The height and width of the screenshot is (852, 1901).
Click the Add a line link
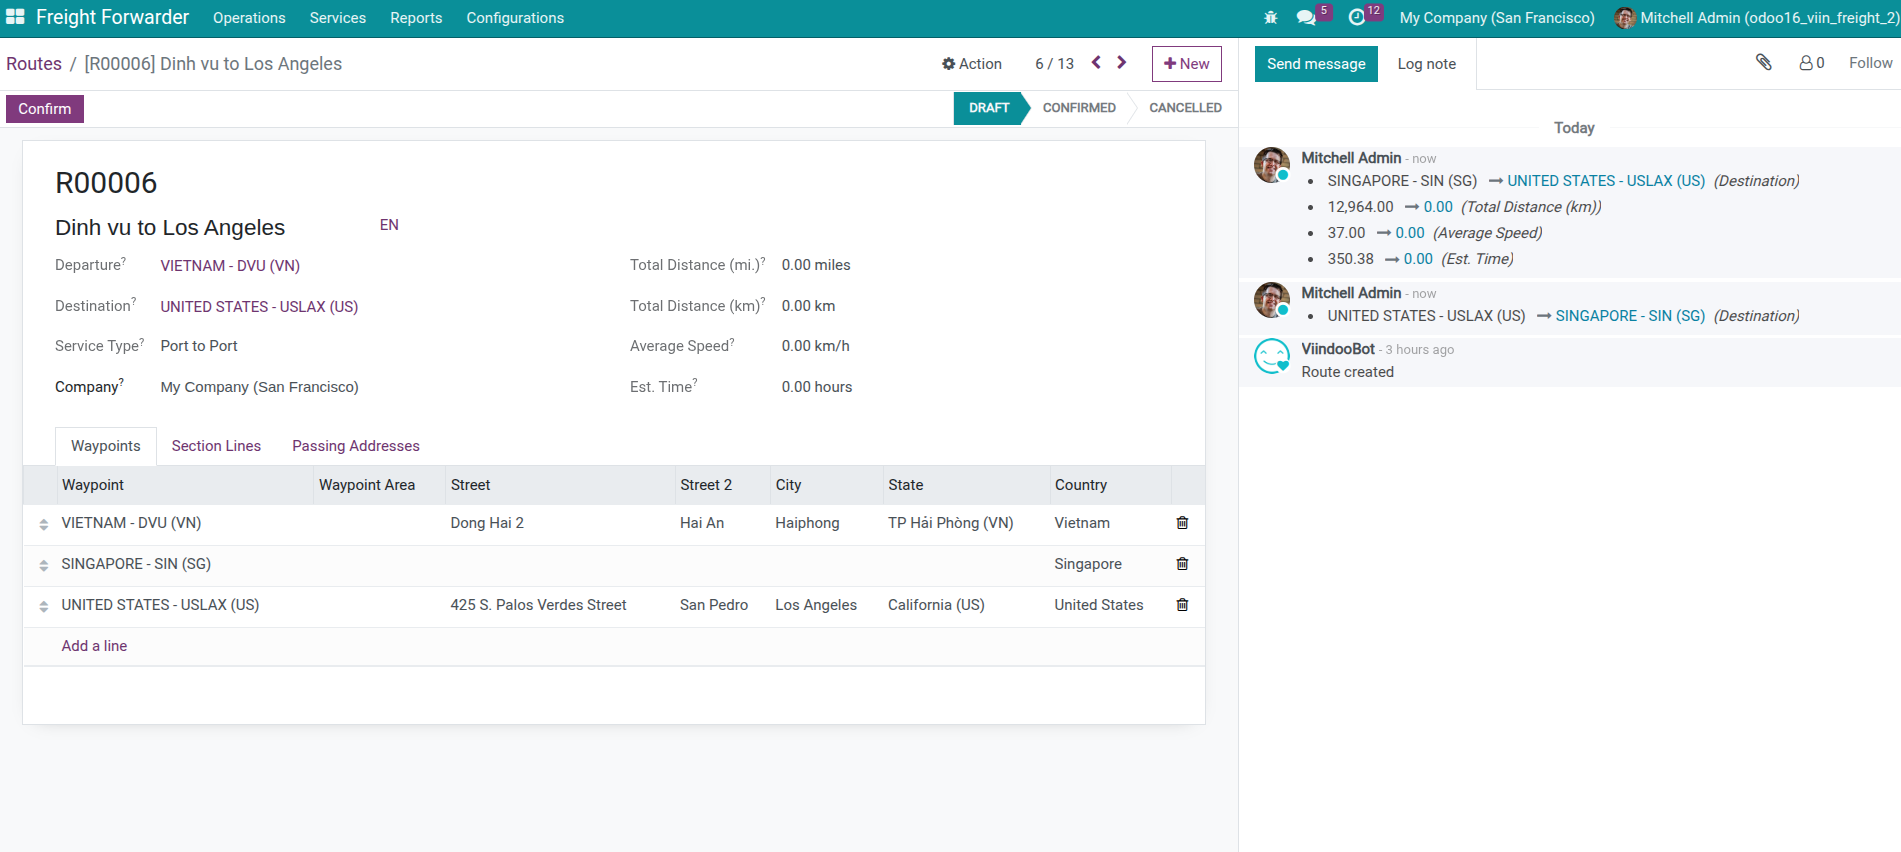click(94, 646)
